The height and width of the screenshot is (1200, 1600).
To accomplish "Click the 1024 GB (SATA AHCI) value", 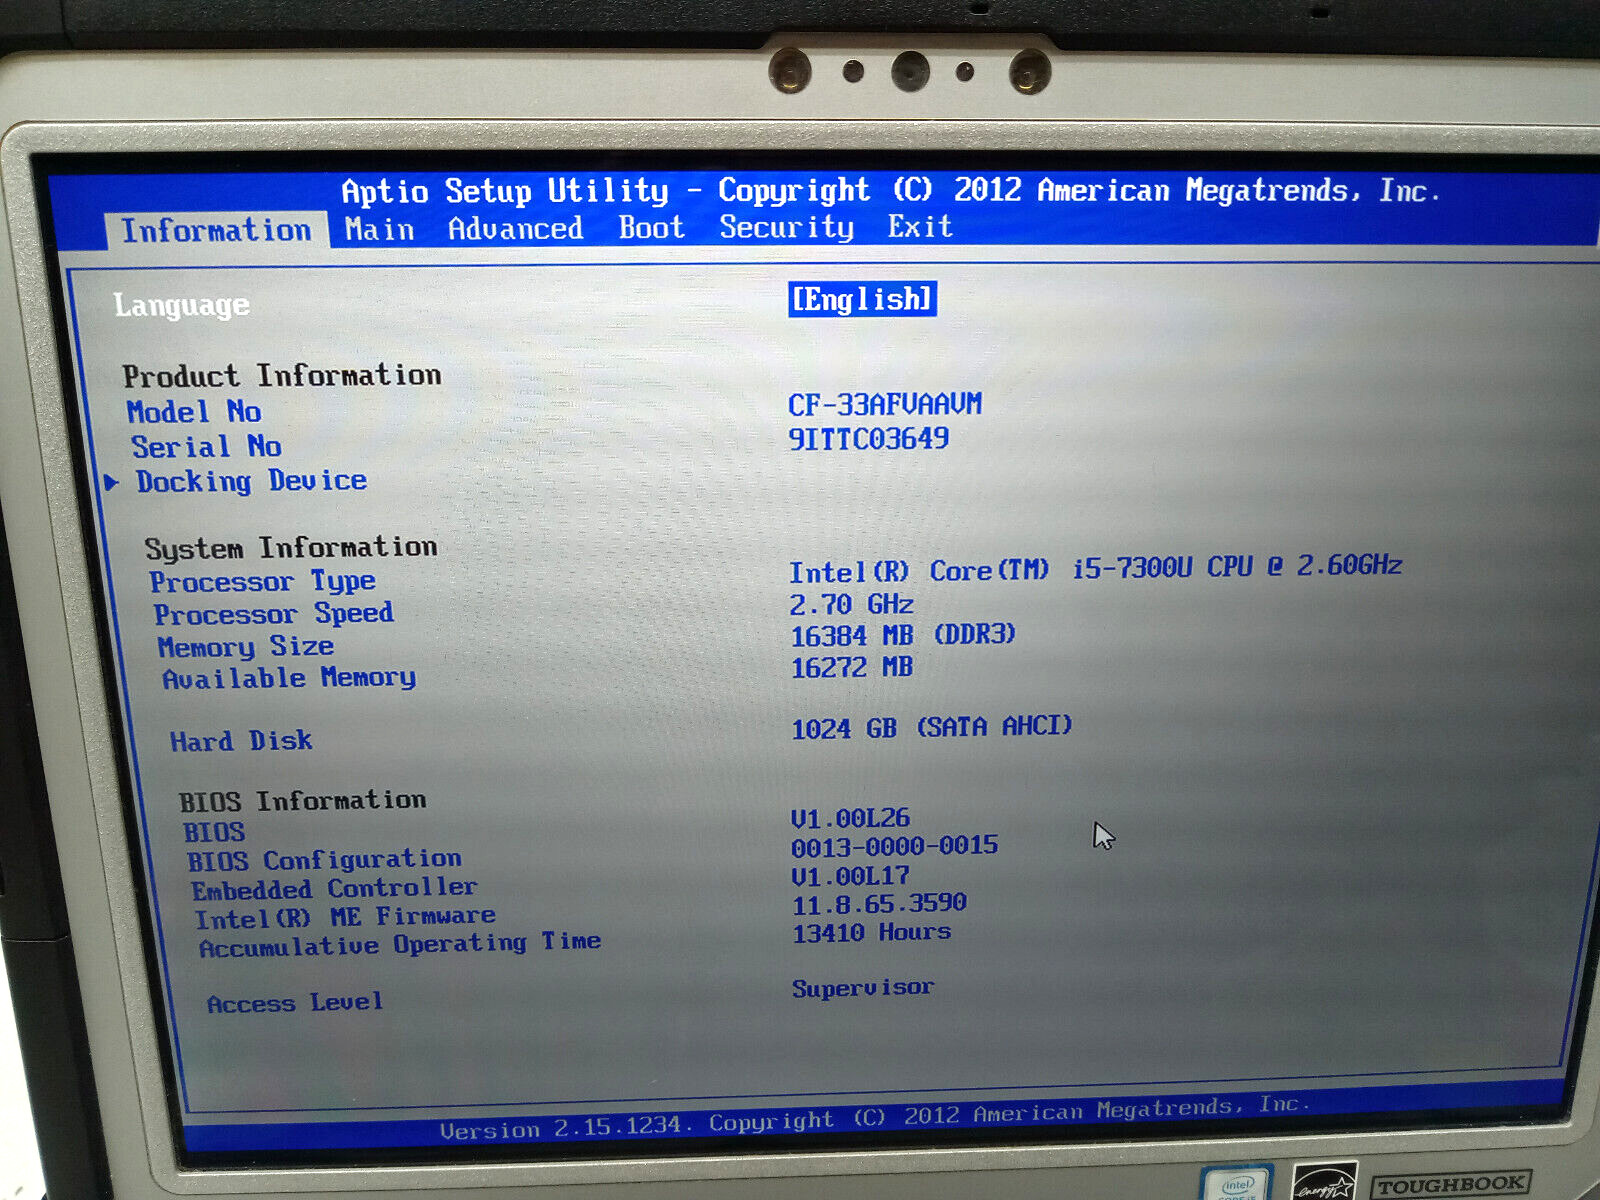I will coord(932,727).
